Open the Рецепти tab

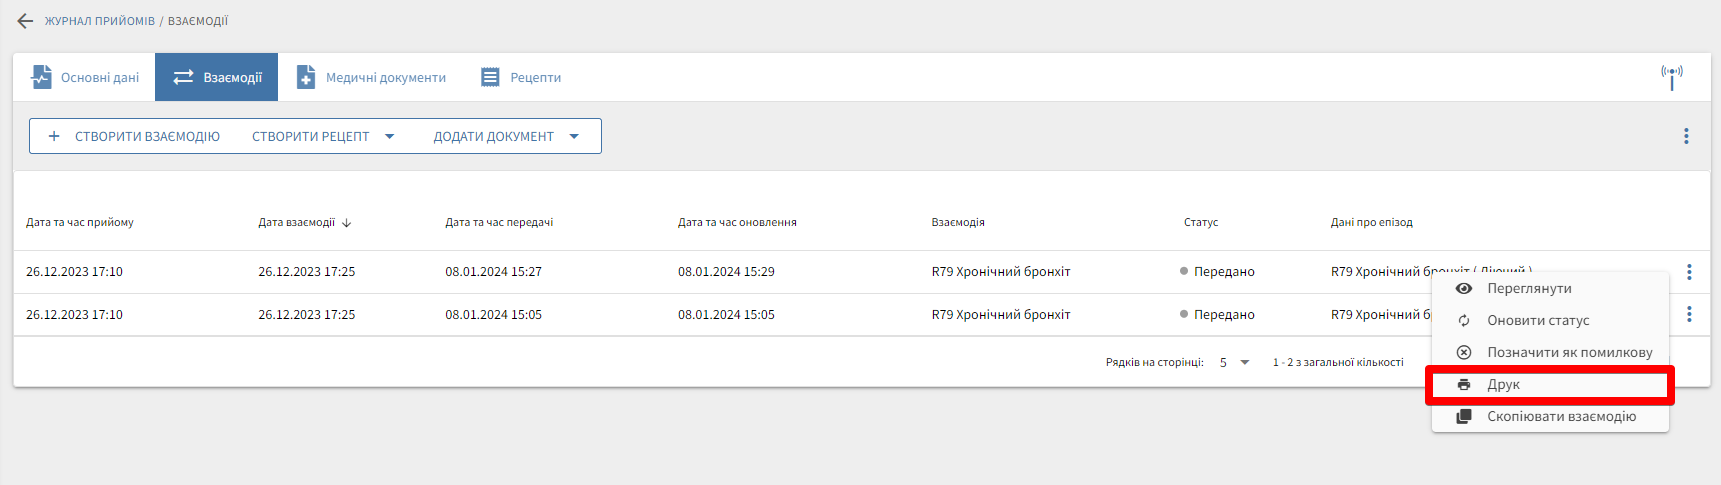[x=521, y=77]
